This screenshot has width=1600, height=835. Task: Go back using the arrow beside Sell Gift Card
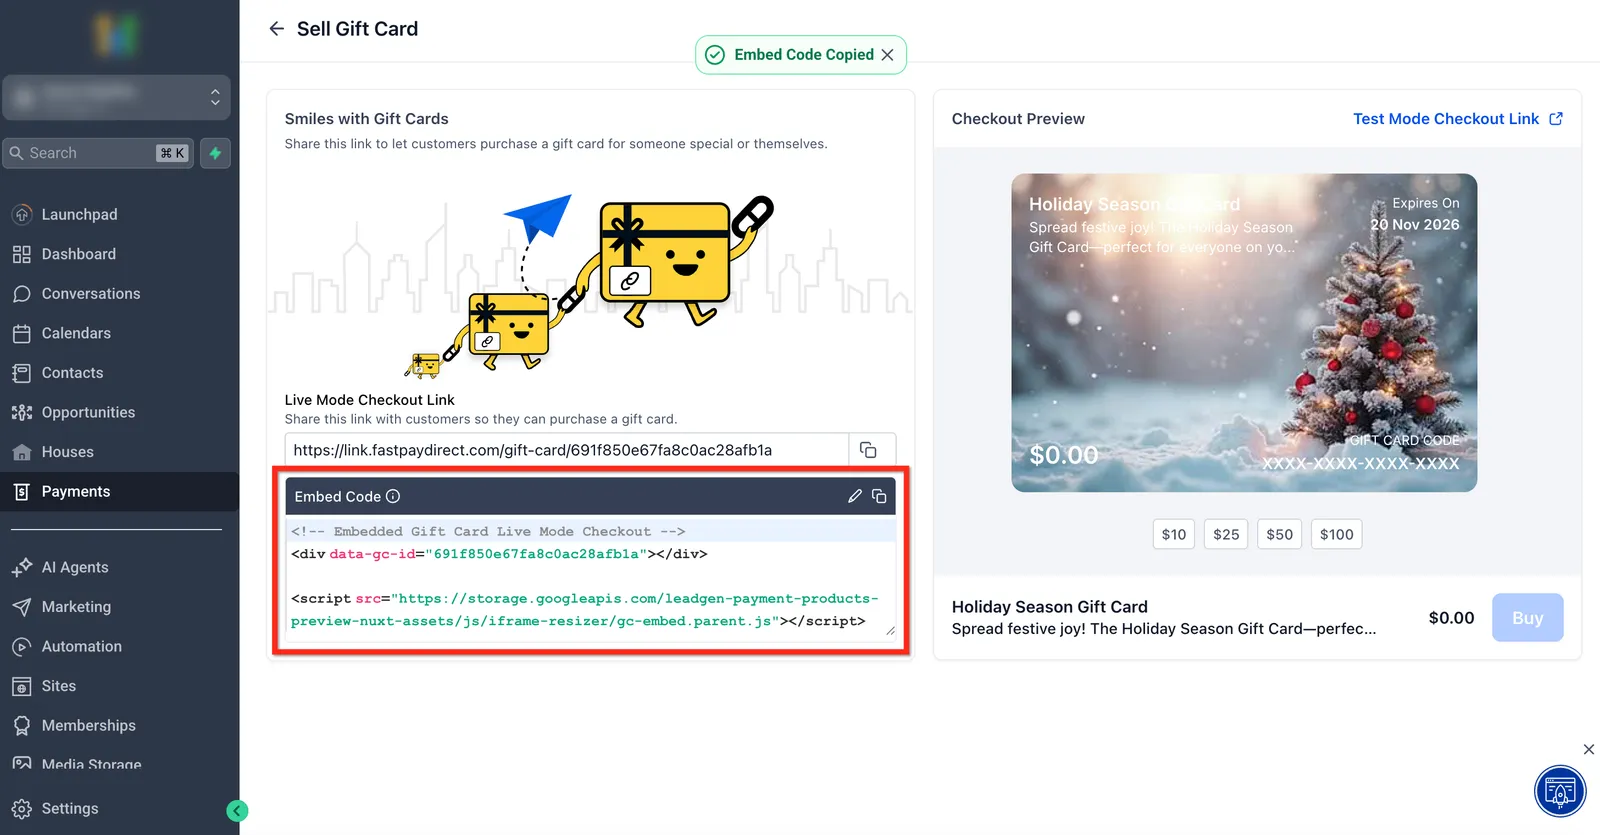[277, 29]
